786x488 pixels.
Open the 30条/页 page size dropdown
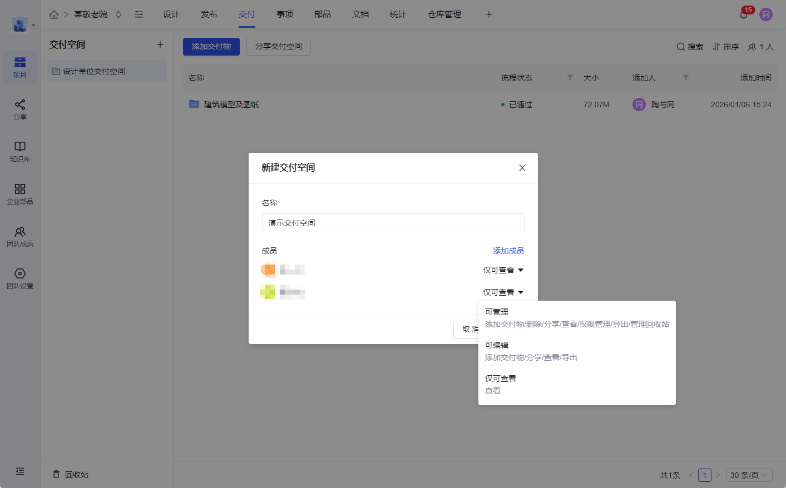tap(752, 474)
